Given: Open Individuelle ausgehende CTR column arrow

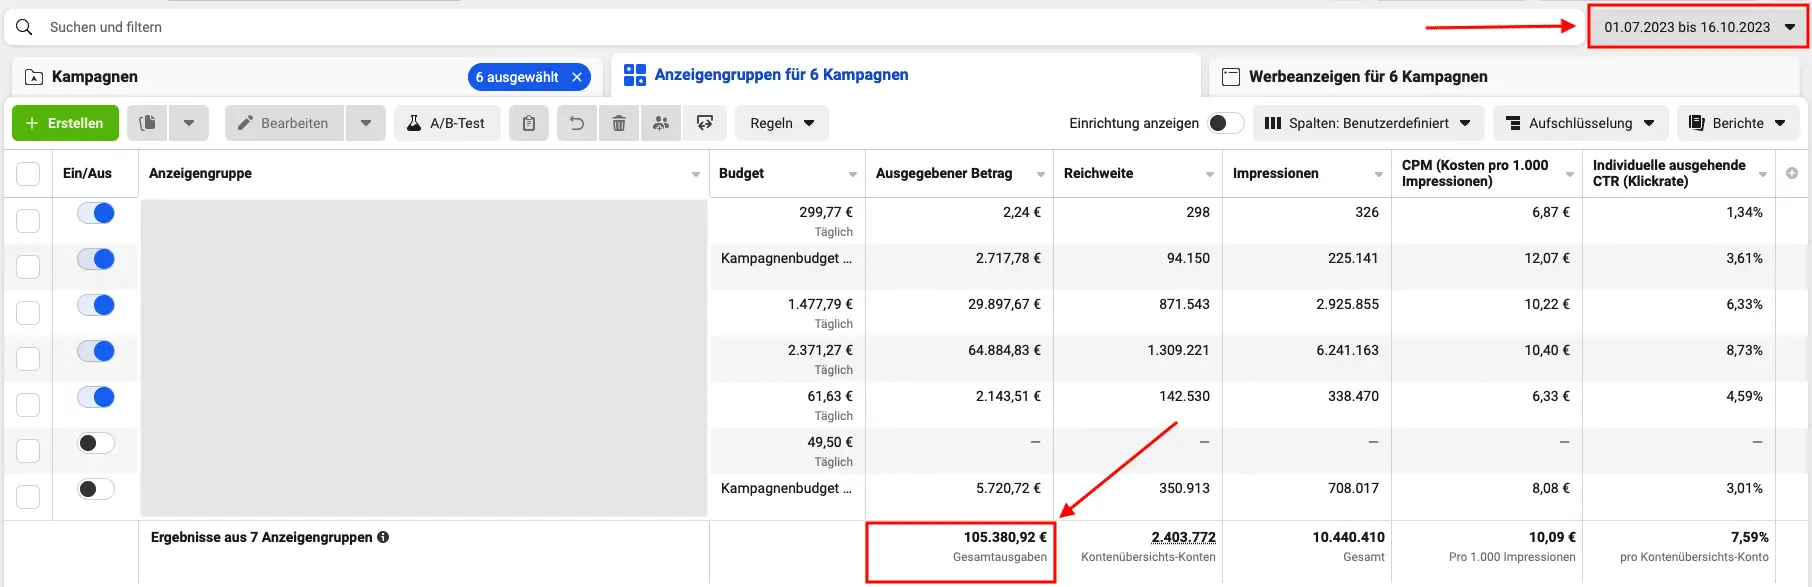Looking at the screenshot, I should pos(1763,174).
